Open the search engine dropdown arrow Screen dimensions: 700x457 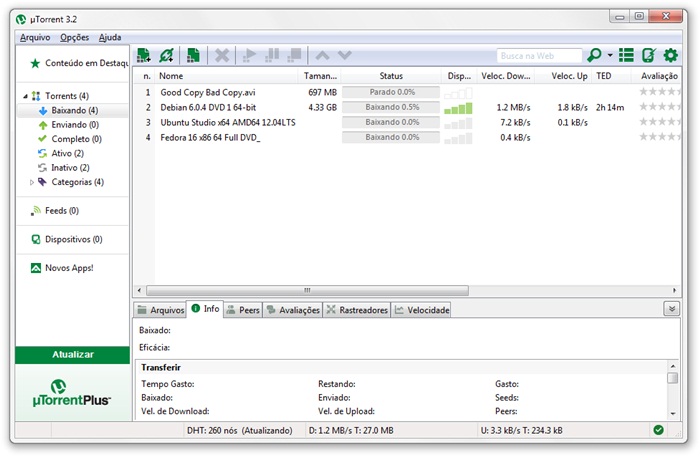click(x=609, y=57)
